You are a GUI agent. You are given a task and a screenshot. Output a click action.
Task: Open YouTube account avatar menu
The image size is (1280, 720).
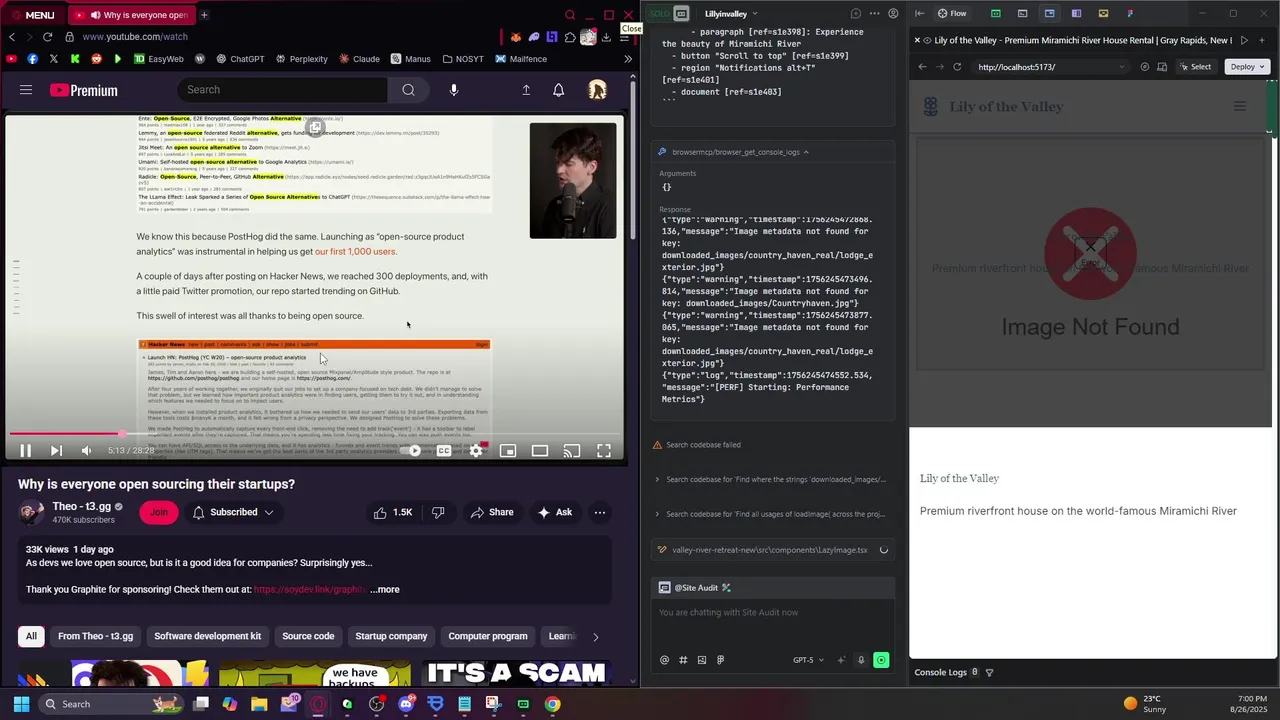click(x=598, y=90)
